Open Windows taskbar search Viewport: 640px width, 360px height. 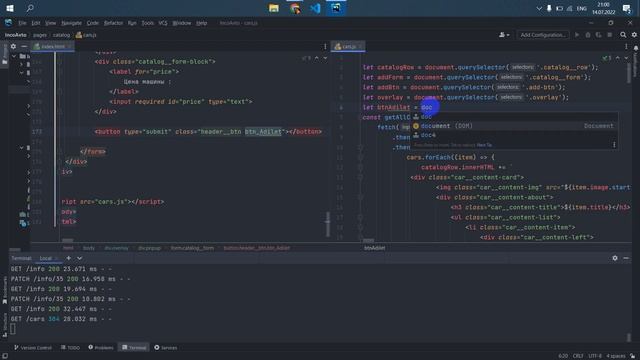click(x=30, y=8)
